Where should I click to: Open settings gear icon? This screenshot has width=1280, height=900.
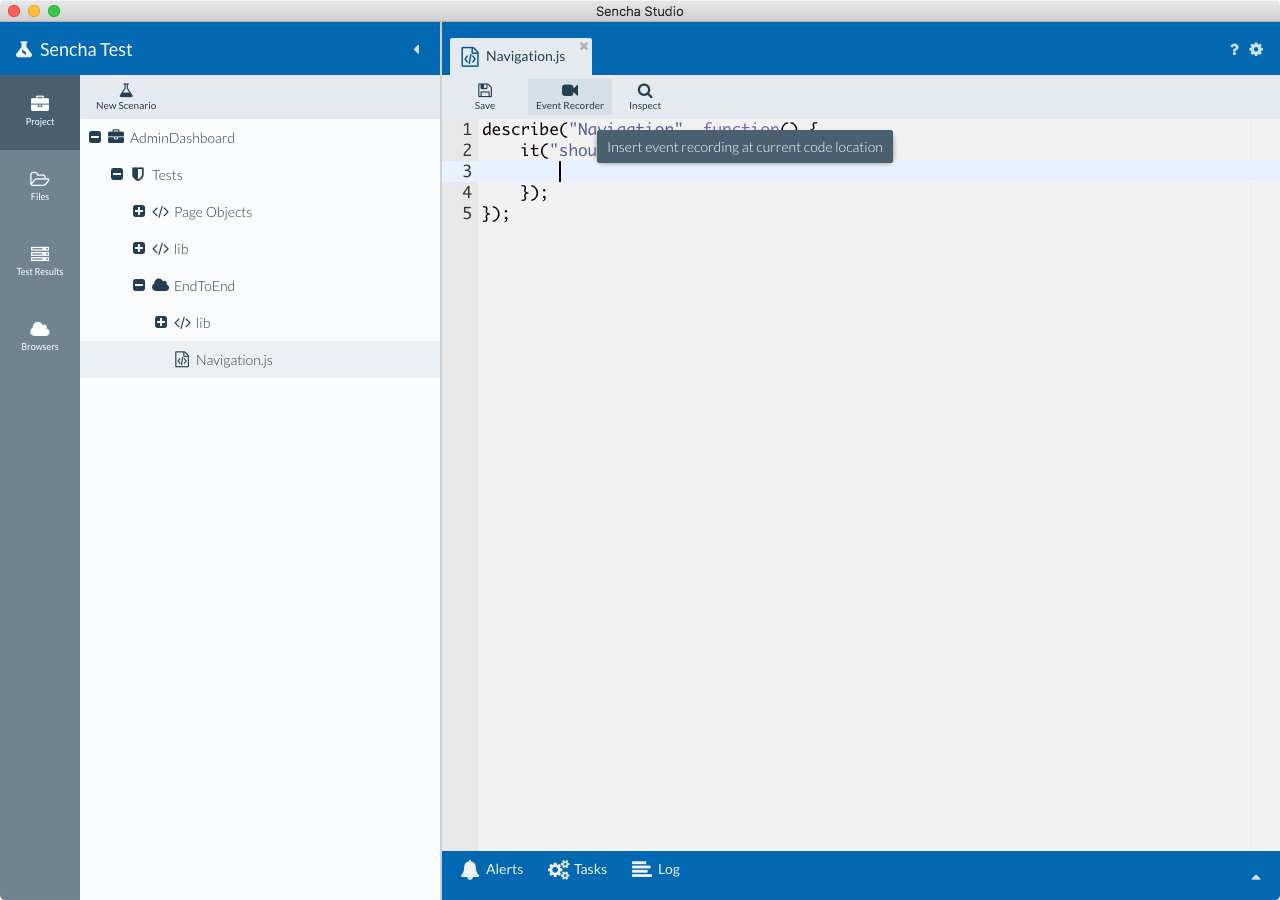[1257, 49]
